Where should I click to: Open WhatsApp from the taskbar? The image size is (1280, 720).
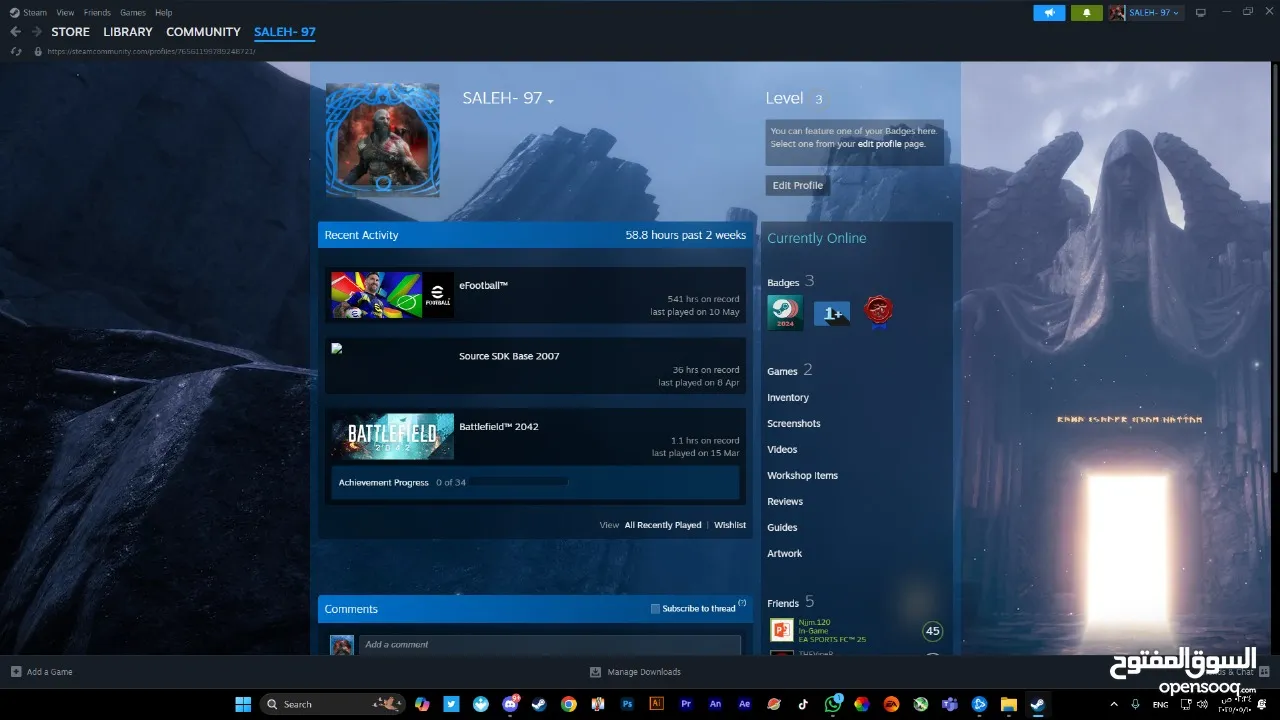click(833, 704)
